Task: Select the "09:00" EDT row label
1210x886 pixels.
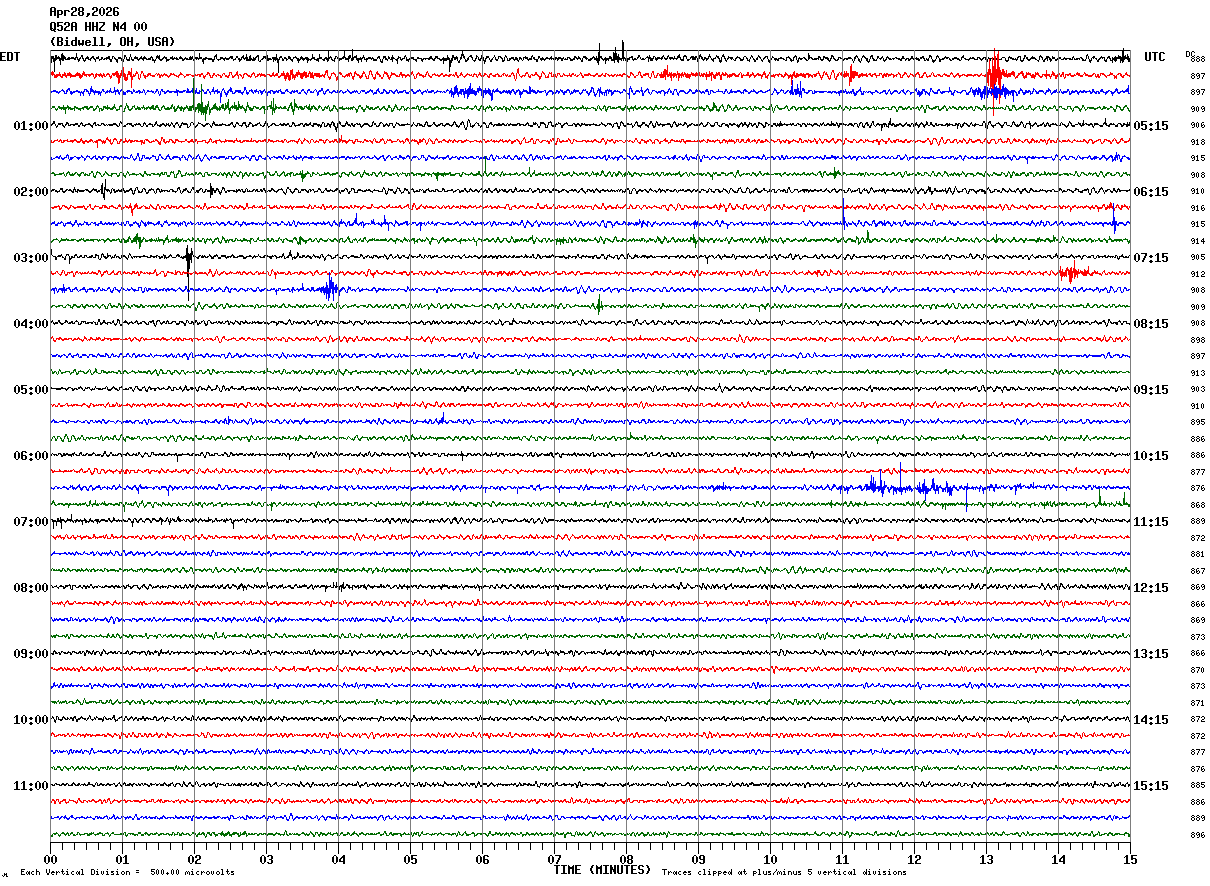Action: pyautogui.click(x=30, y=654)
